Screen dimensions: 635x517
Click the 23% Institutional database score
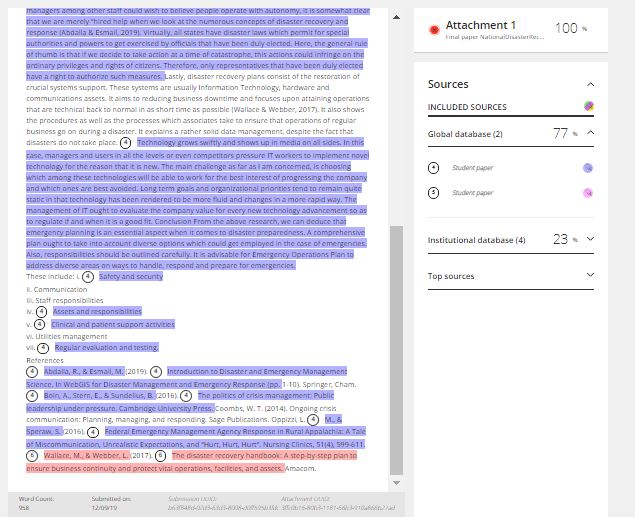[565, 239]
